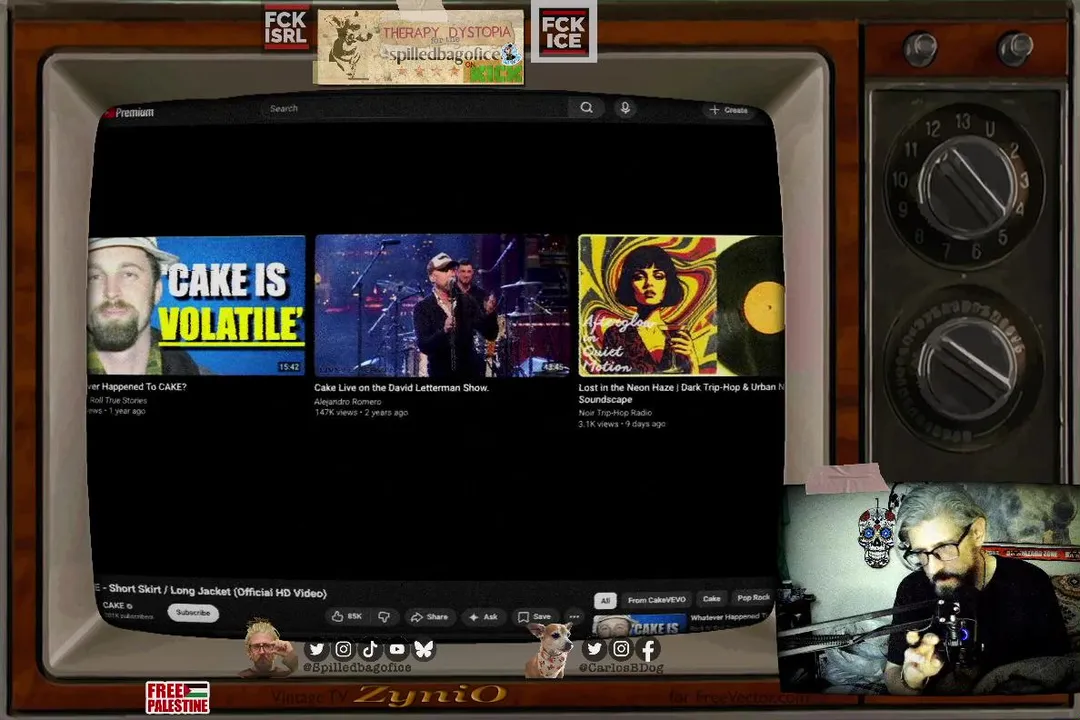Click the '@CarlosBDog' handle text
The image size is (1080, 720).
pyautogui.click(x=621, y=668)
